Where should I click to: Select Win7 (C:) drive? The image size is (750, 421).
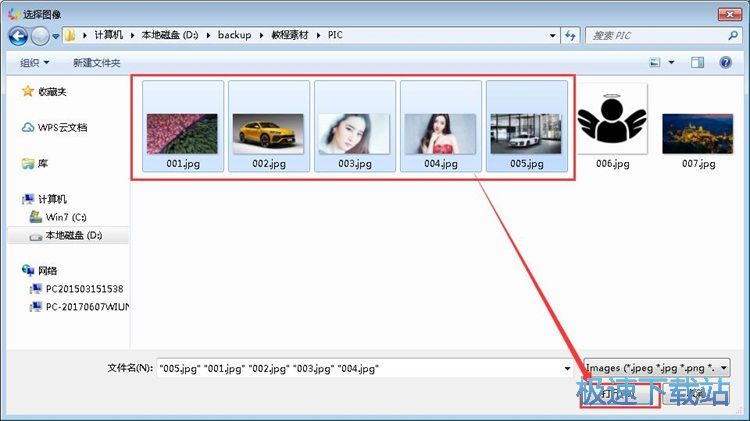(66, 217)
